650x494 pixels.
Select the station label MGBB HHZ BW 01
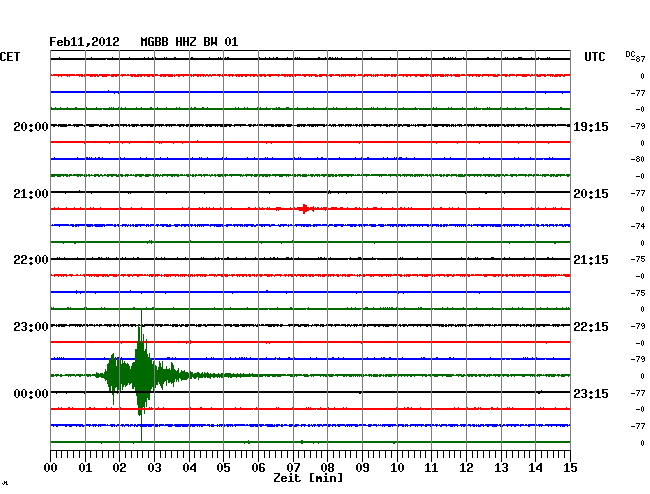coord(189,42)
